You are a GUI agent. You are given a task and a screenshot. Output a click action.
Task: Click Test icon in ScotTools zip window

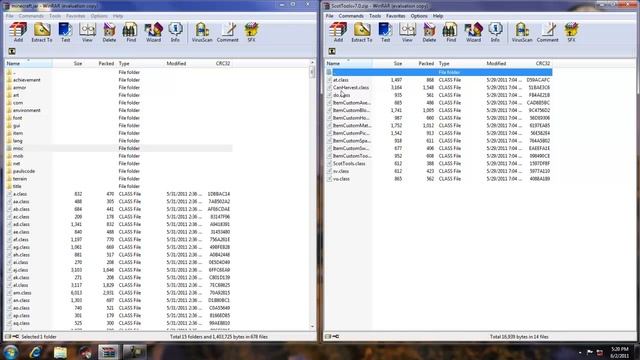(385, 32)
